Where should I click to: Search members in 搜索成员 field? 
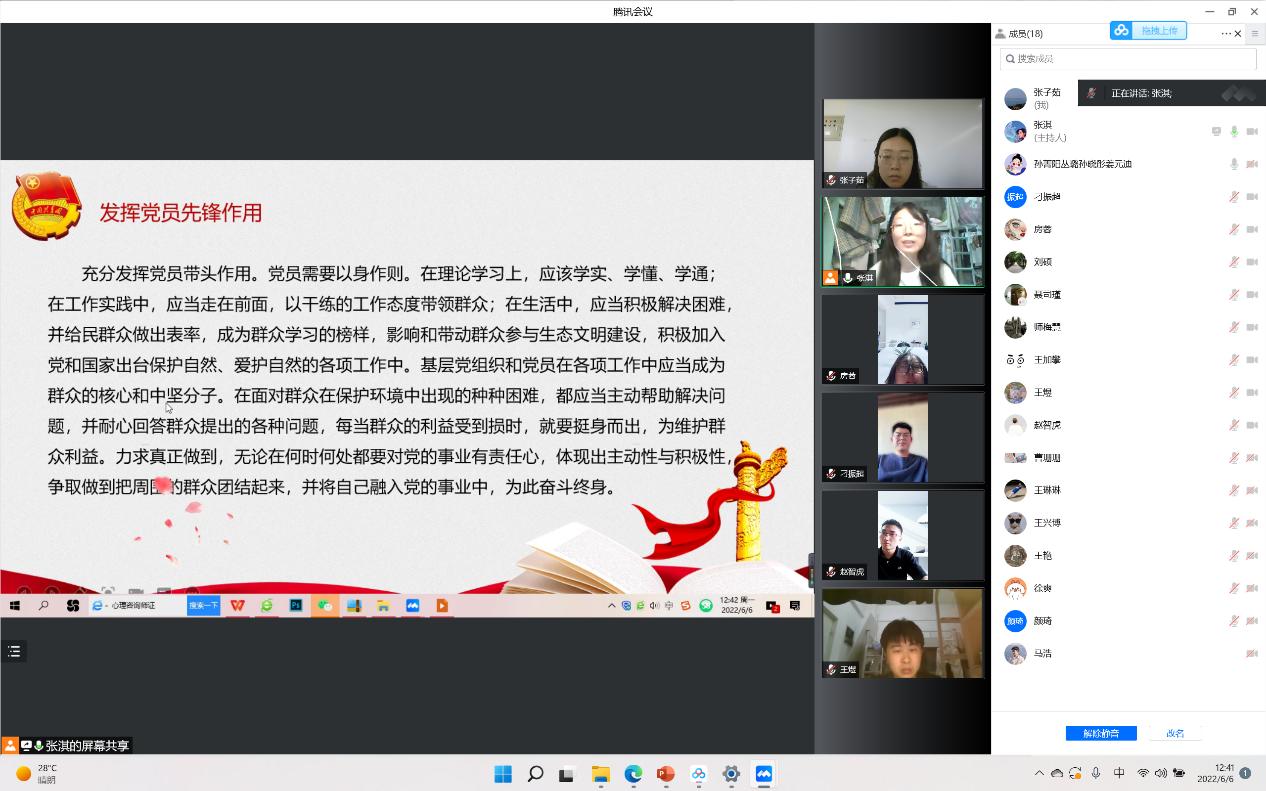coord(1128,59)
